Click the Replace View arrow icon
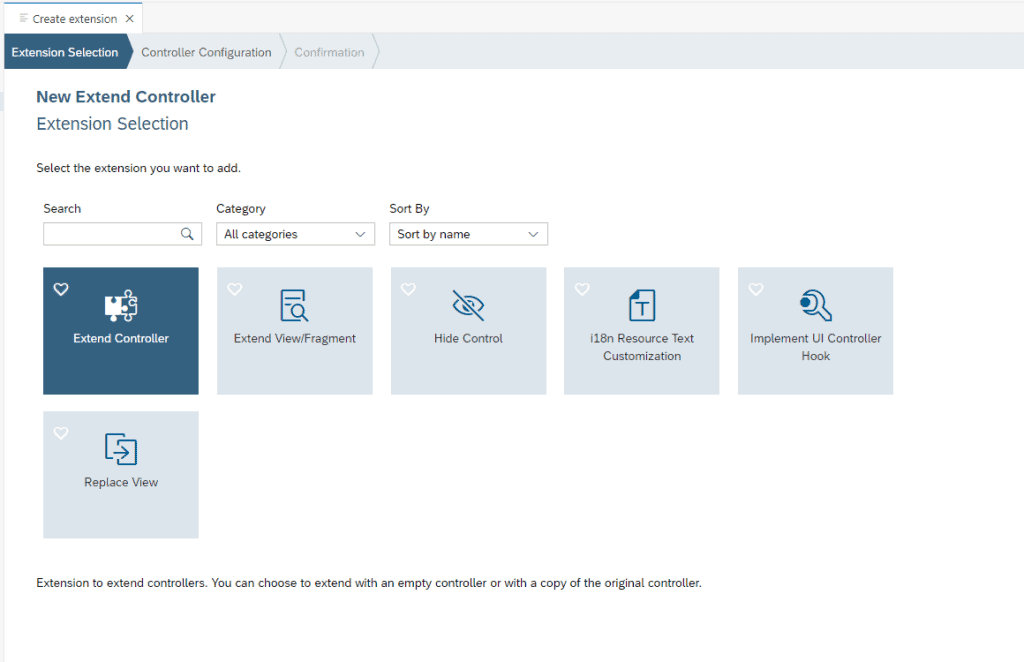The image size is (1024, 662). click(121, 449)
